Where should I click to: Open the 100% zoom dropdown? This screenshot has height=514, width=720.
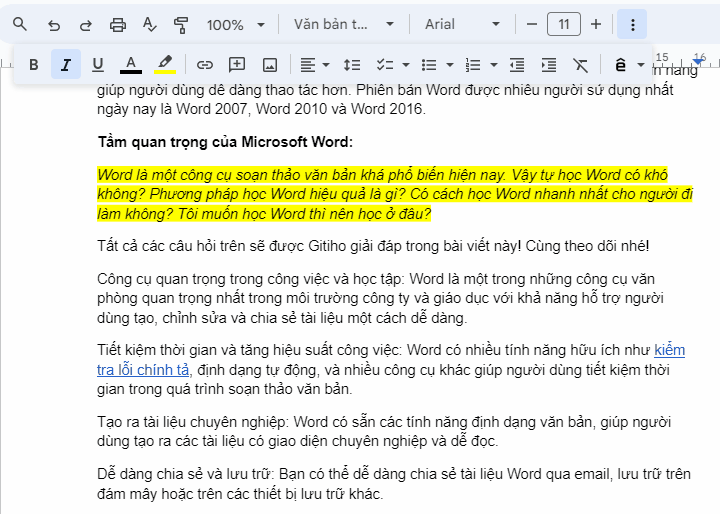point(236,24)
